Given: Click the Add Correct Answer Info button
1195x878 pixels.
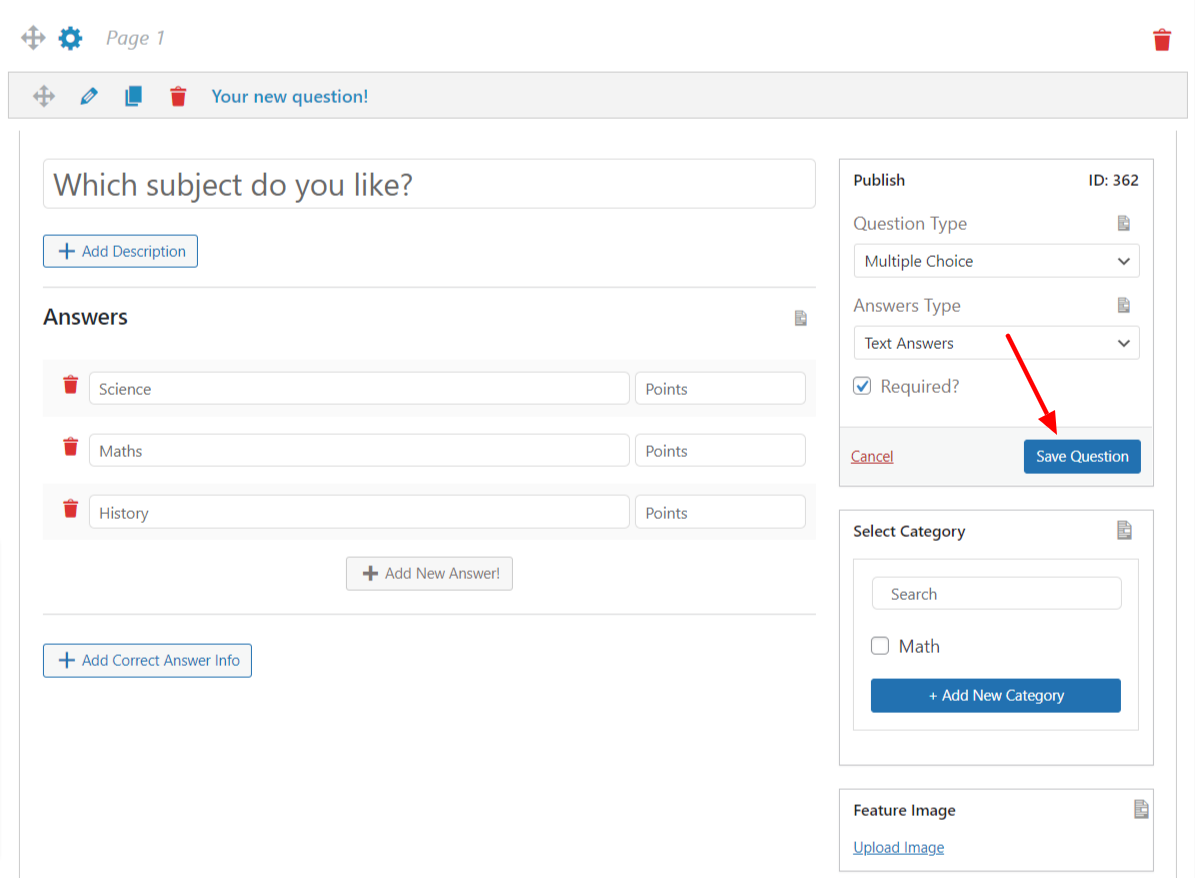Looking at the screenshot, I should point(147,660).
